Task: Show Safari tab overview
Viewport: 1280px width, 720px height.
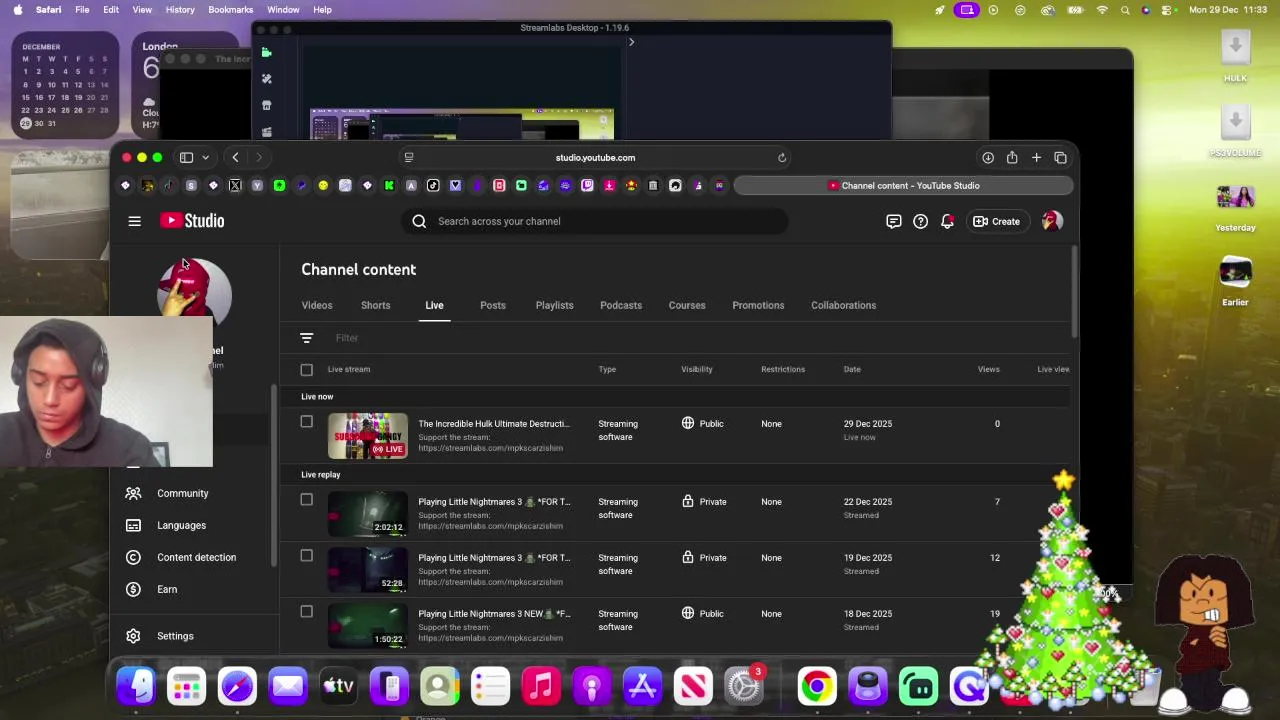Action: pyautogui.click(x=1060, y=157)
